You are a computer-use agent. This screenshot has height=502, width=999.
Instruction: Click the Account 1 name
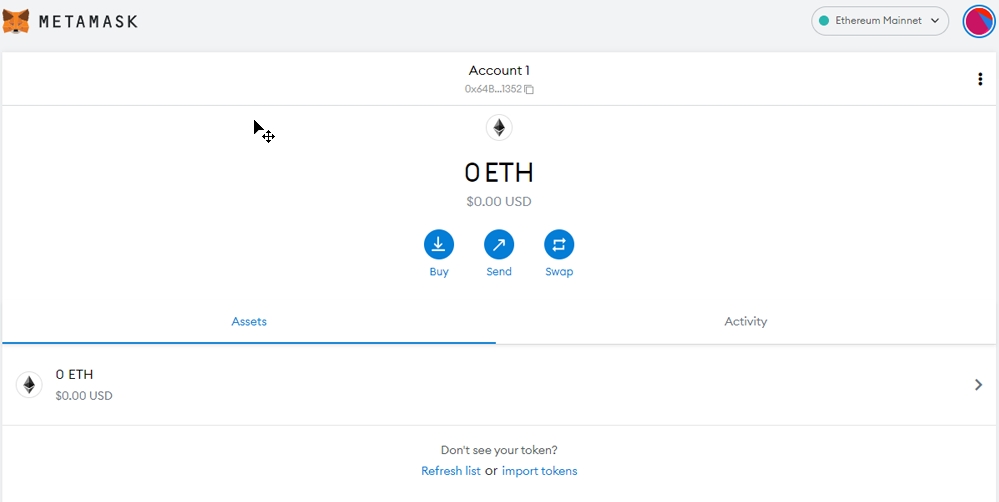pyautogui.click(x=499, y=70)
